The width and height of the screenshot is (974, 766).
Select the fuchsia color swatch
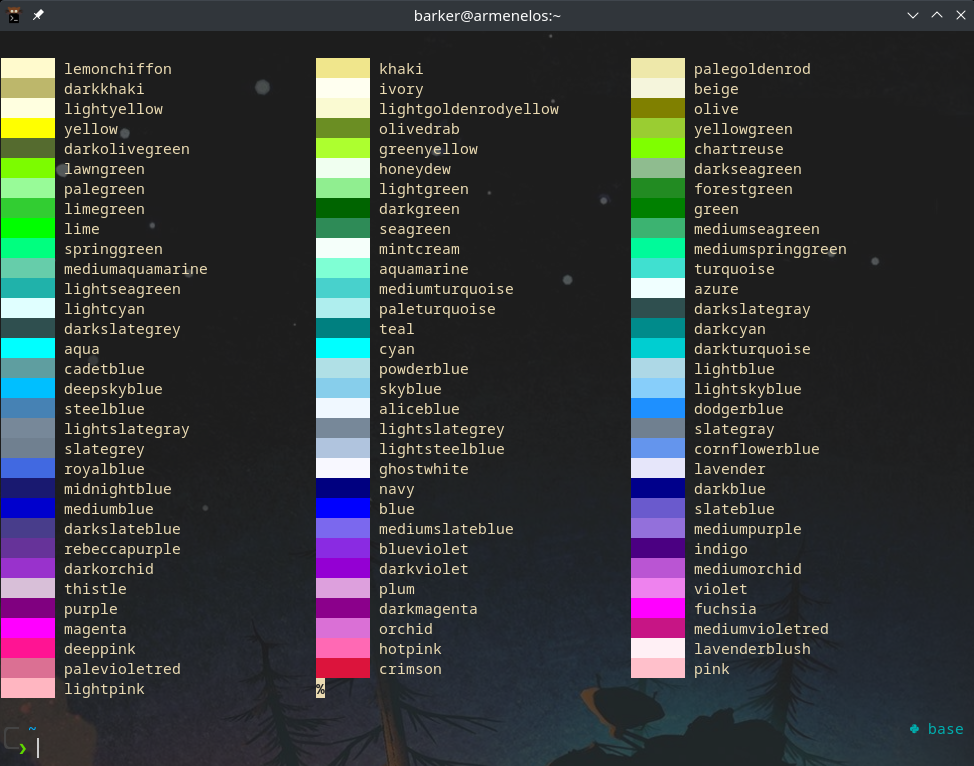[x=658, y=609]
